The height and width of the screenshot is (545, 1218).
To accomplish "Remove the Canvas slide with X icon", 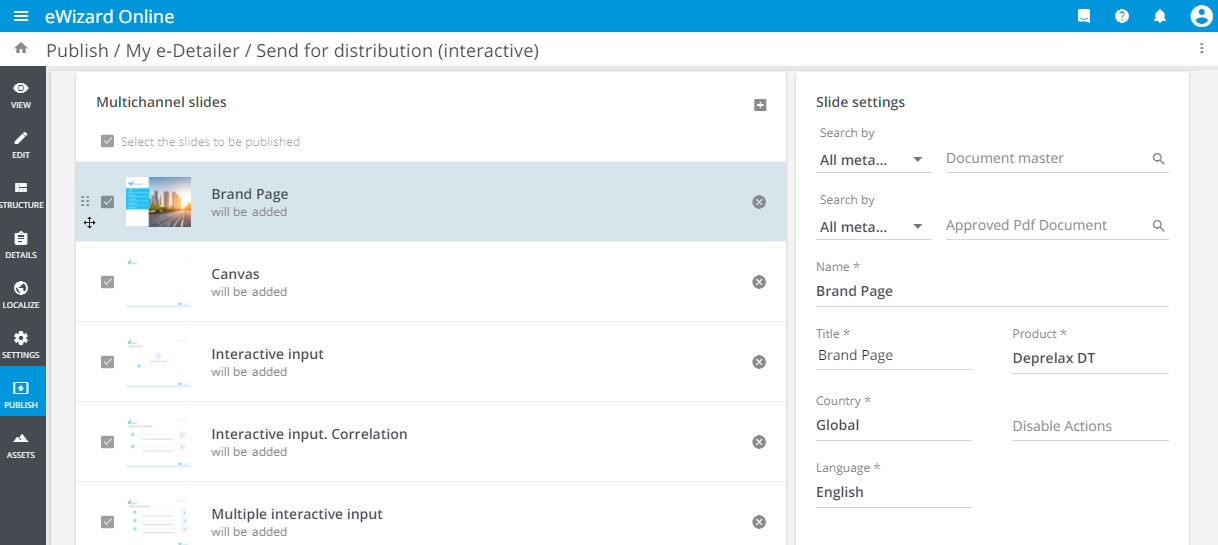I will pyautogui.click(x=759, y=282).
